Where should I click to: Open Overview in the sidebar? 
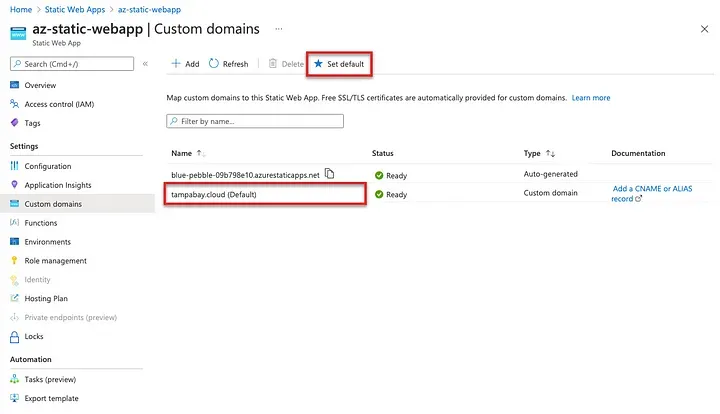40,85
